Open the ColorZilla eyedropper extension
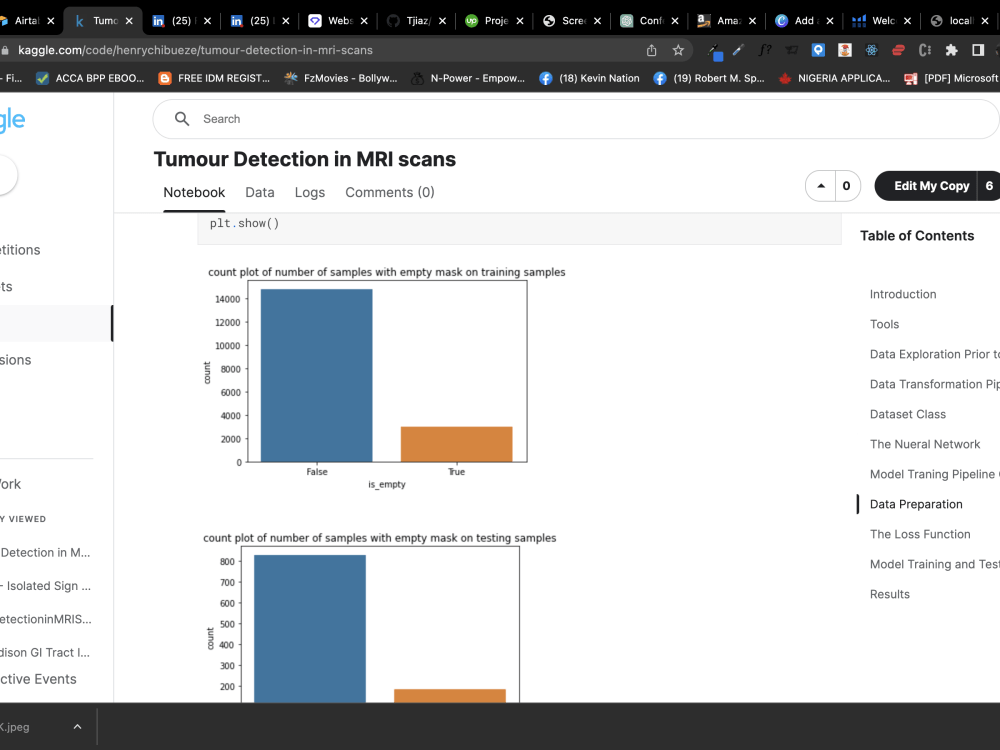1000x750 pixels. pos(715,50)
